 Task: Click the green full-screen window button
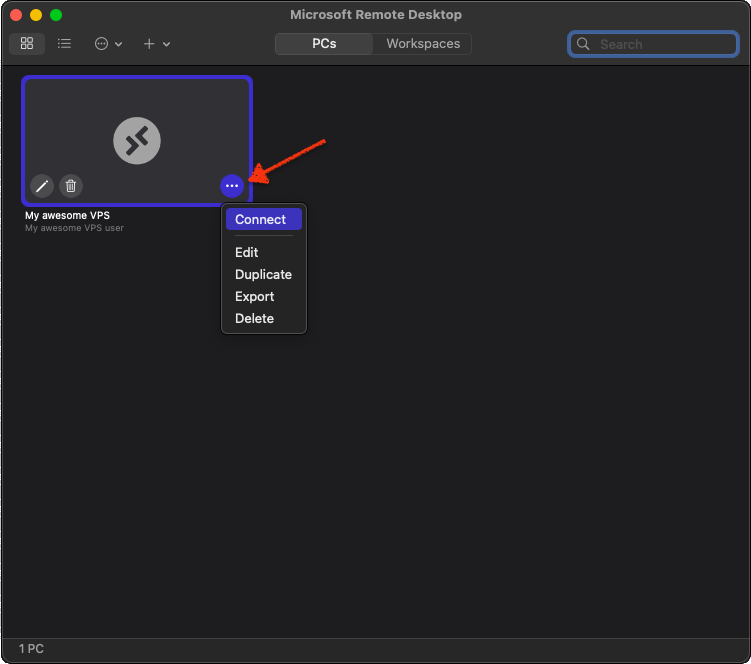pyautogui.click(x=56, y=15)
